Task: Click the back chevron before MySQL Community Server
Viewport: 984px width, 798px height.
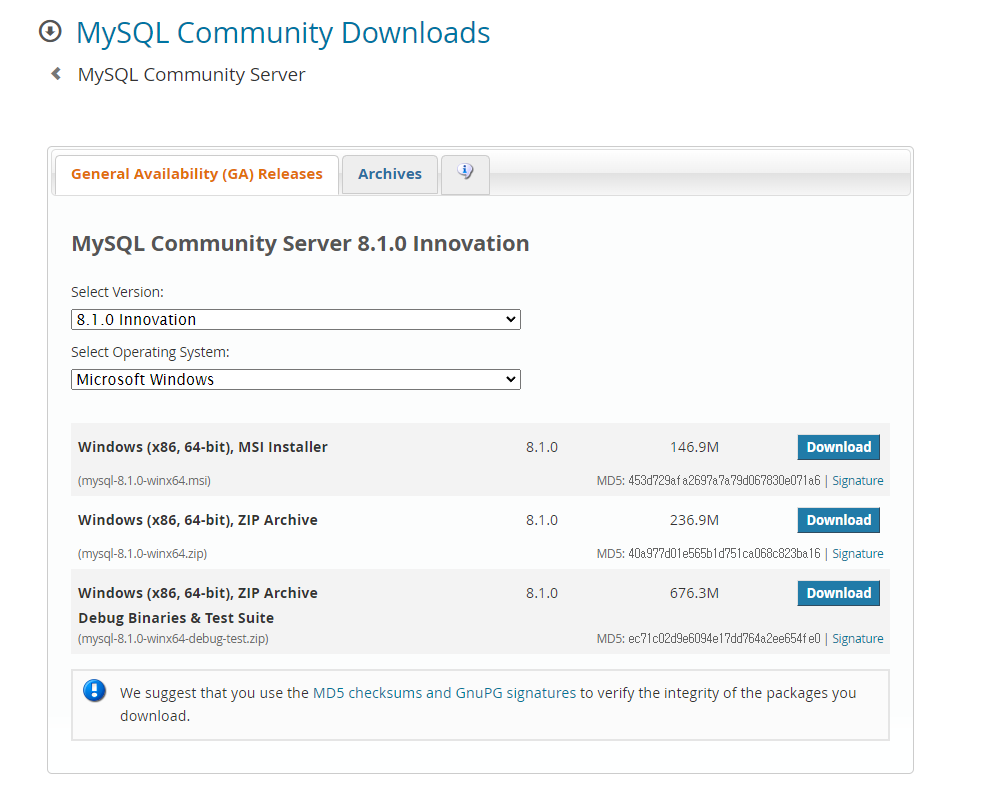Action: tap(56, 74)
